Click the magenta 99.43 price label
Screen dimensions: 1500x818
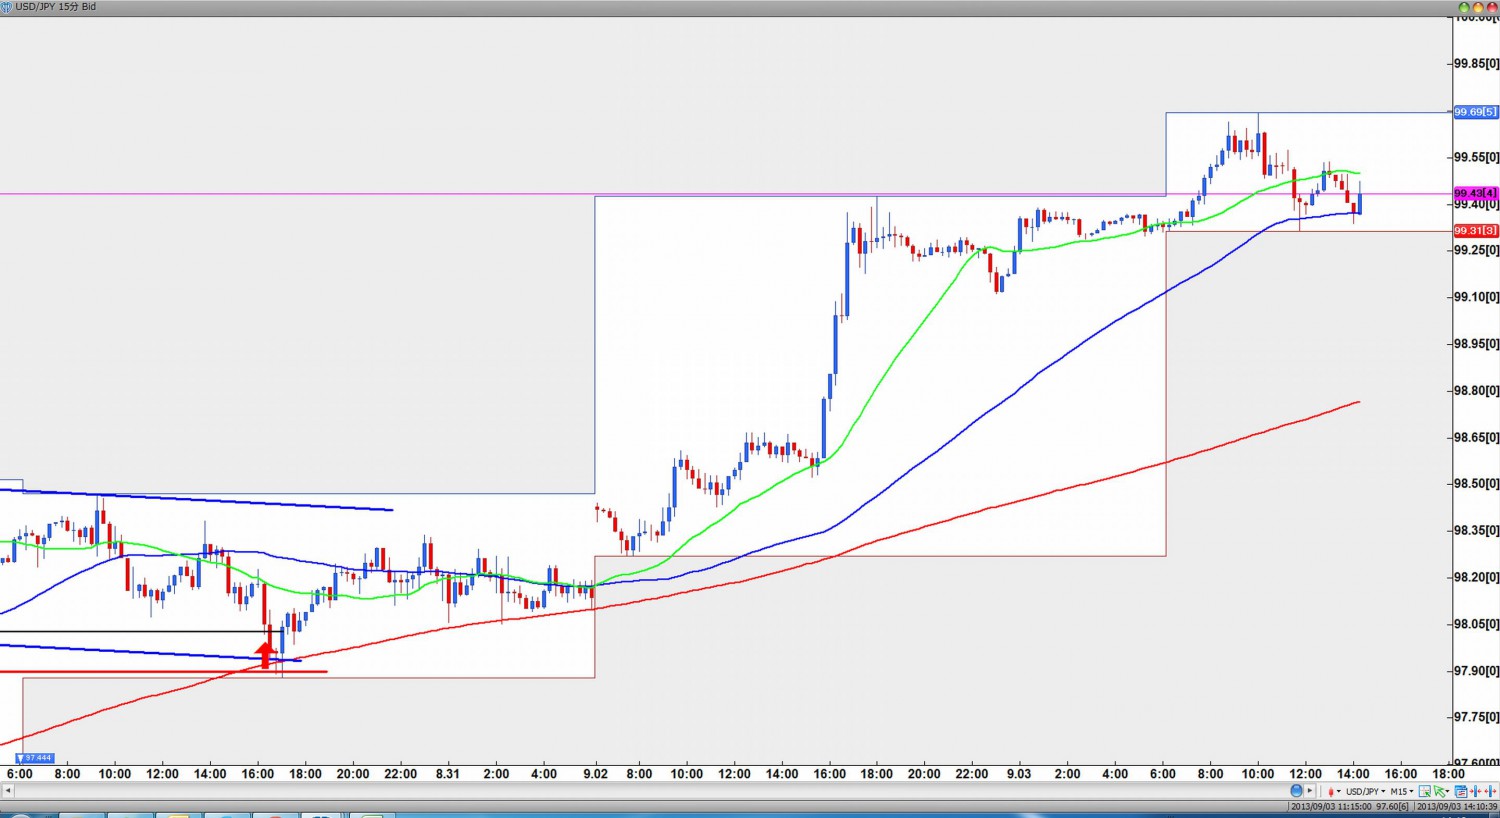coord(1475,193)
